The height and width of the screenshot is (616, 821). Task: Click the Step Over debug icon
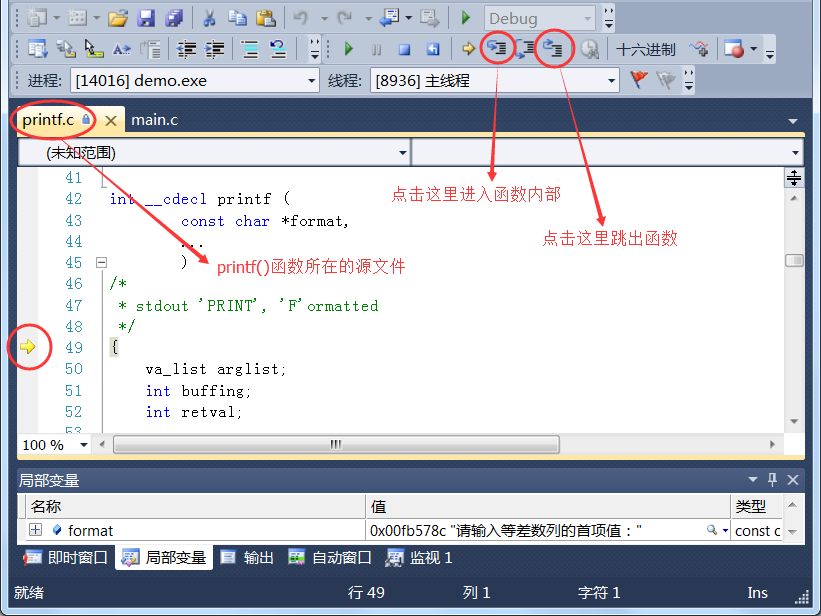click(526, 48)
